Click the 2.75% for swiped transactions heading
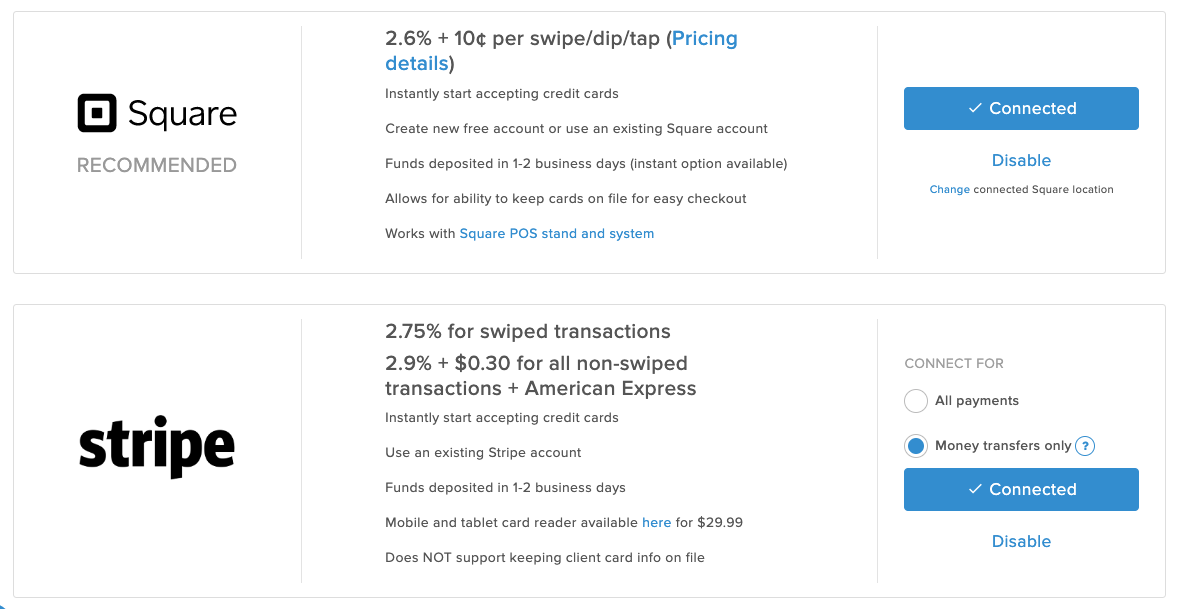Screen dimensions: 1177x609 [528, 332]
